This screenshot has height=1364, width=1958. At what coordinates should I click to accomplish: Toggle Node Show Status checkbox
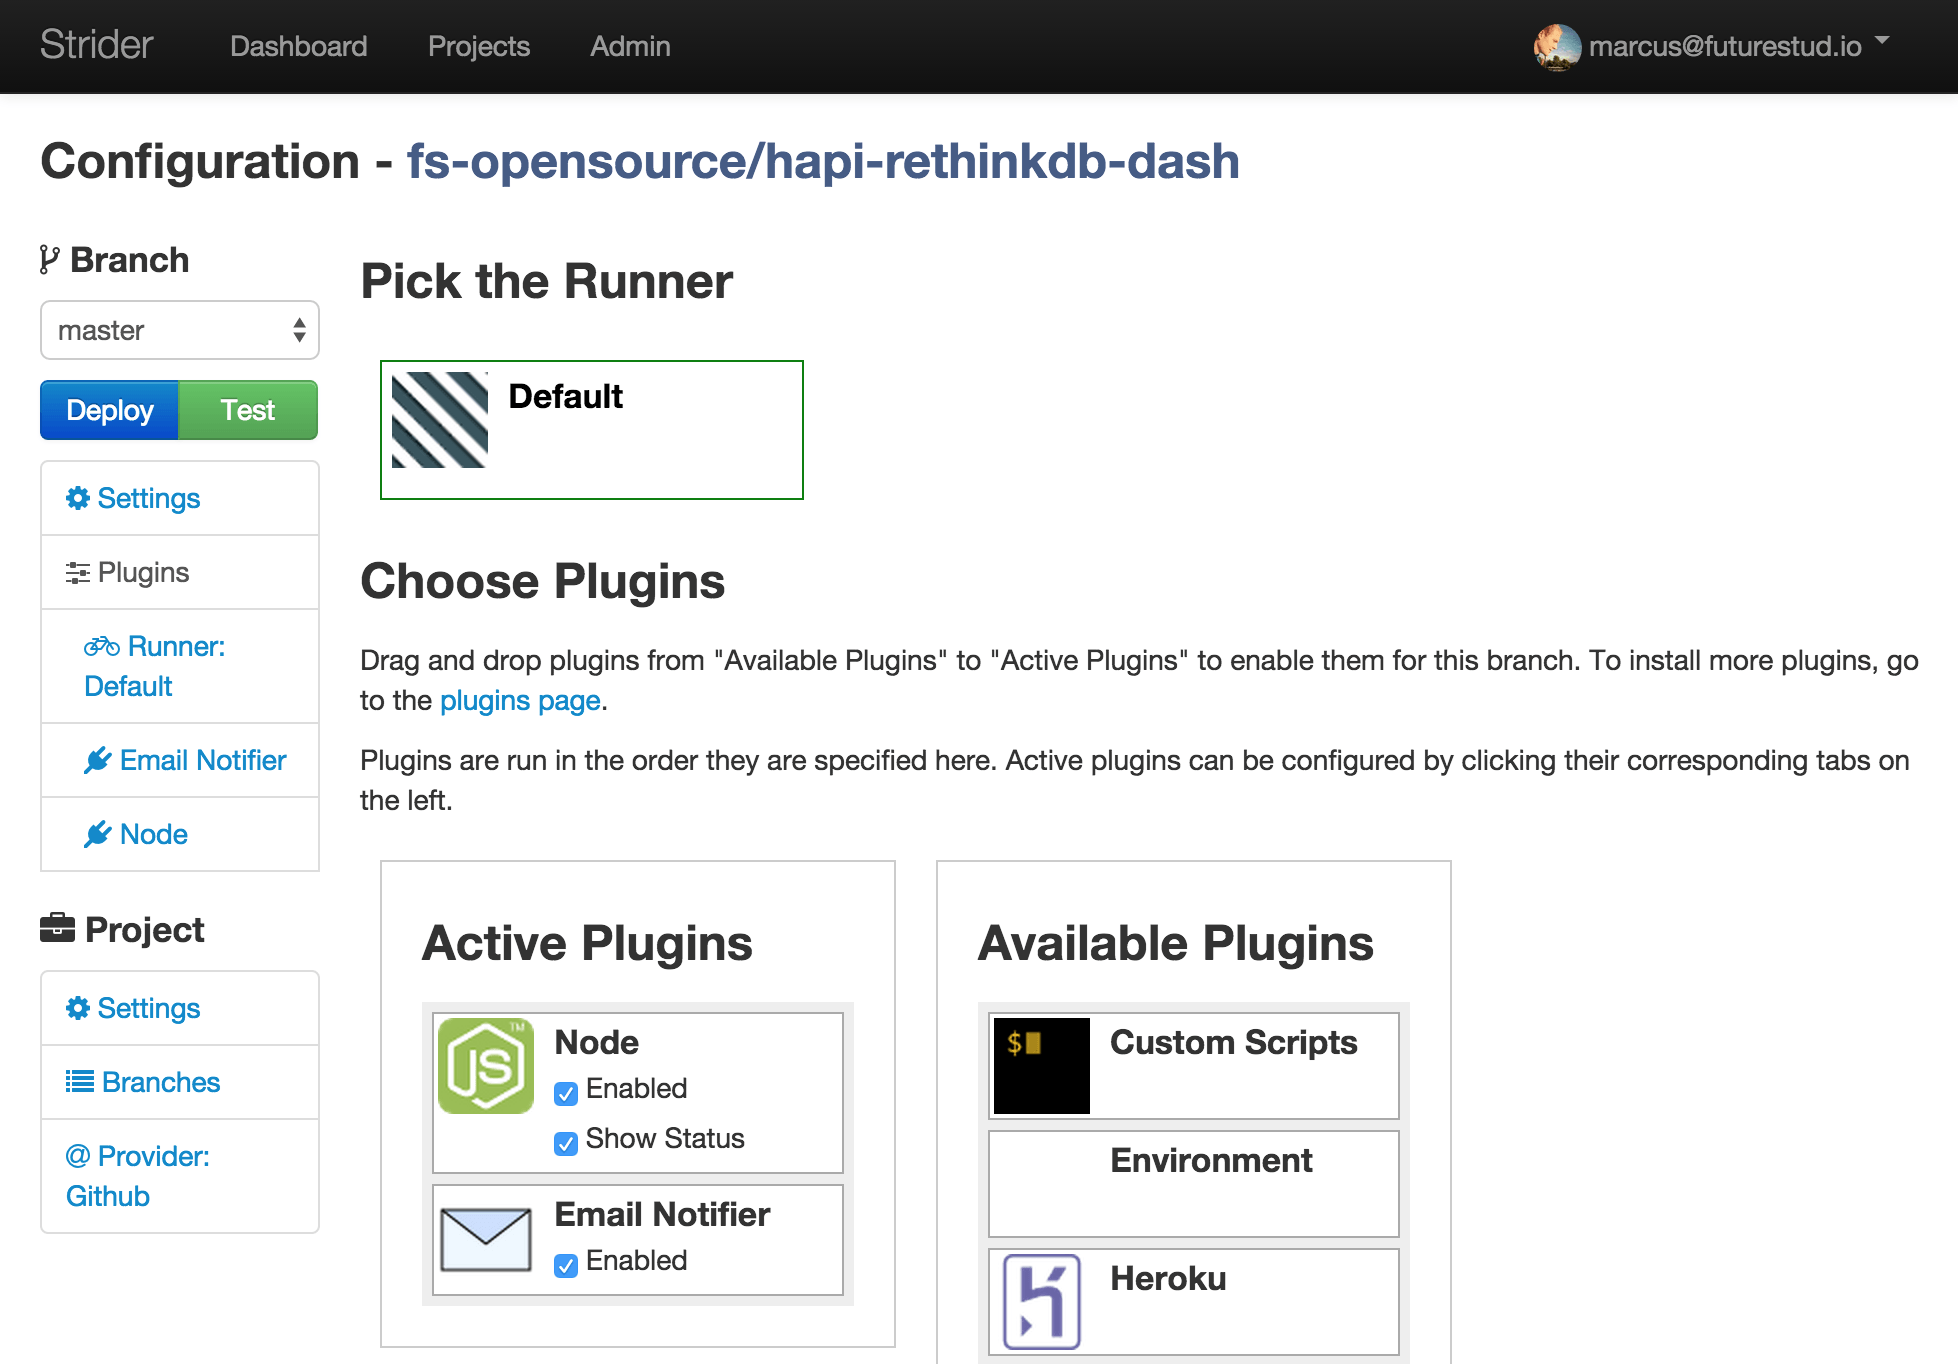(566, 1144)
